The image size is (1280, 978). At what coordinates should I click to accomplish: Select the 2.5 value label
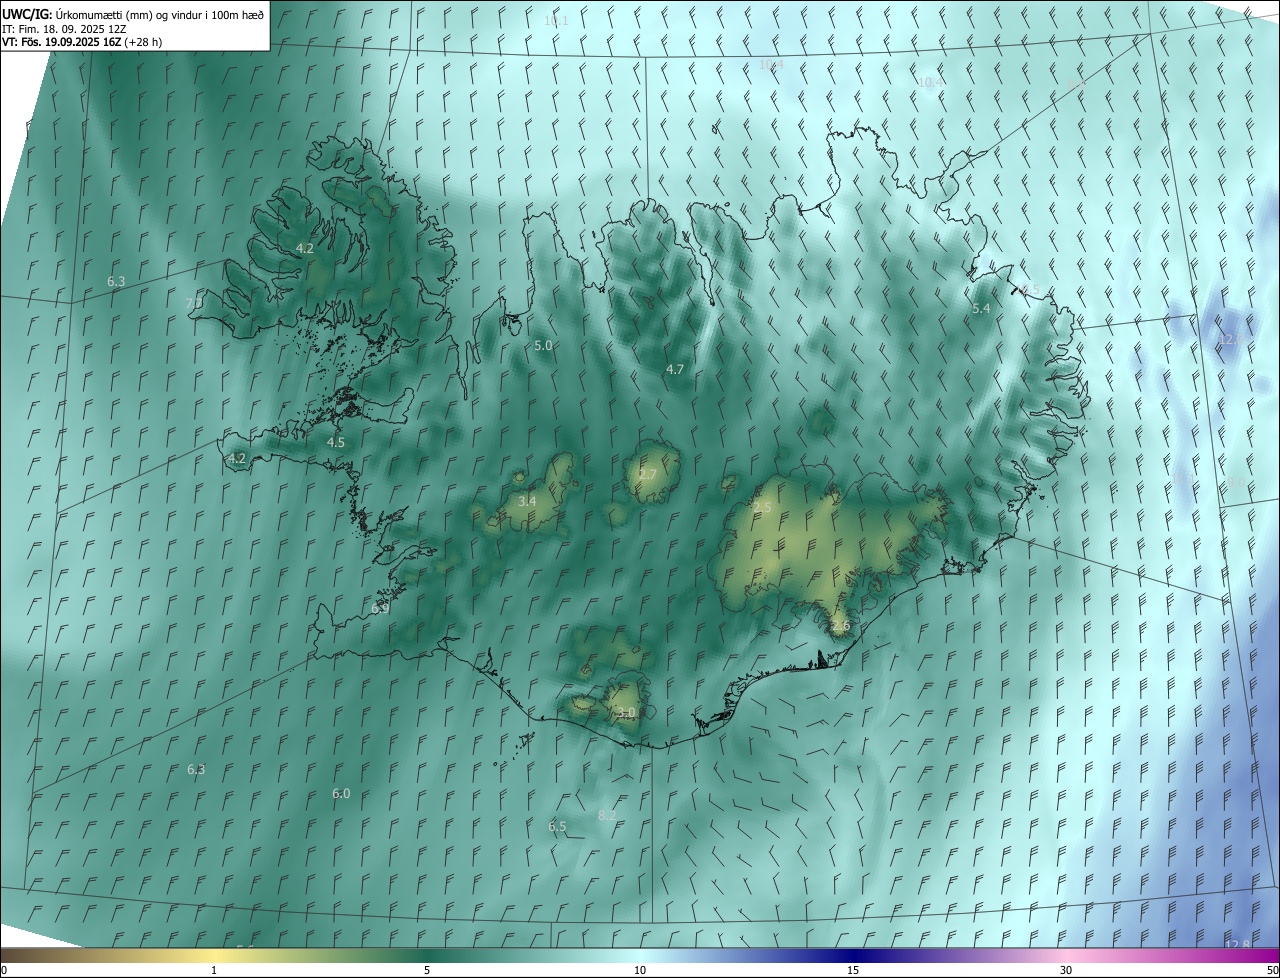pos(762,508)
